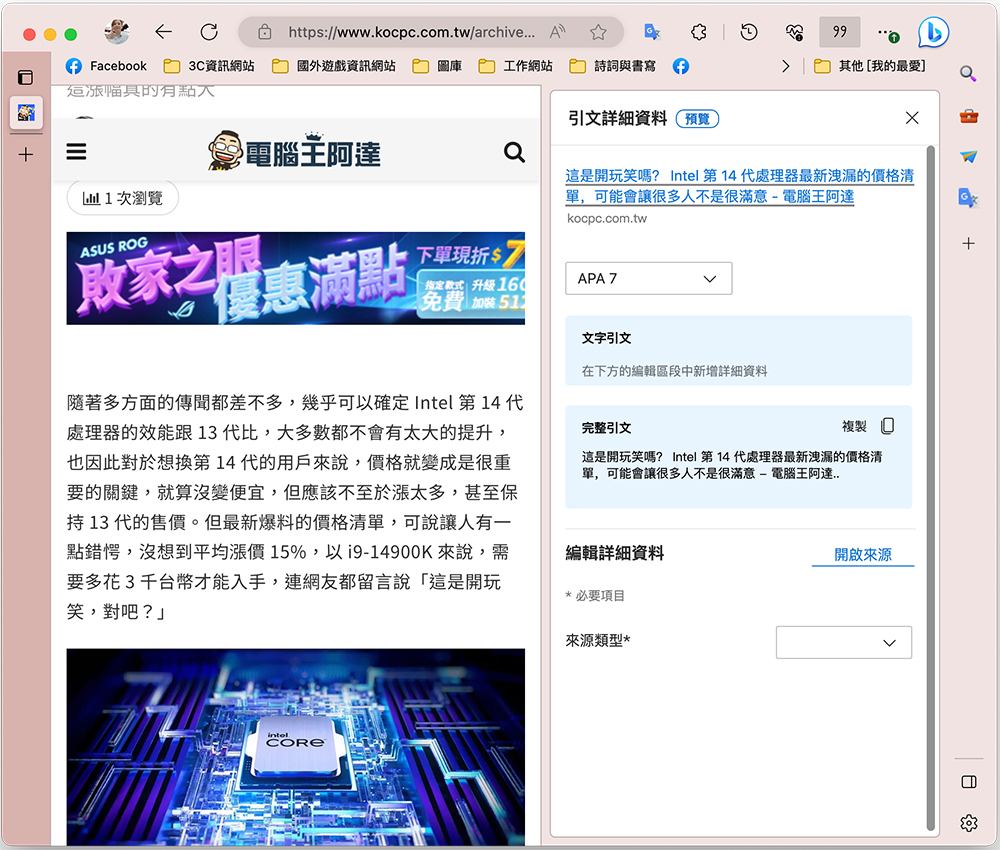Screen dimensions: 1000x850
Task: Click the 完整引文 citation text
Action: 732,465
